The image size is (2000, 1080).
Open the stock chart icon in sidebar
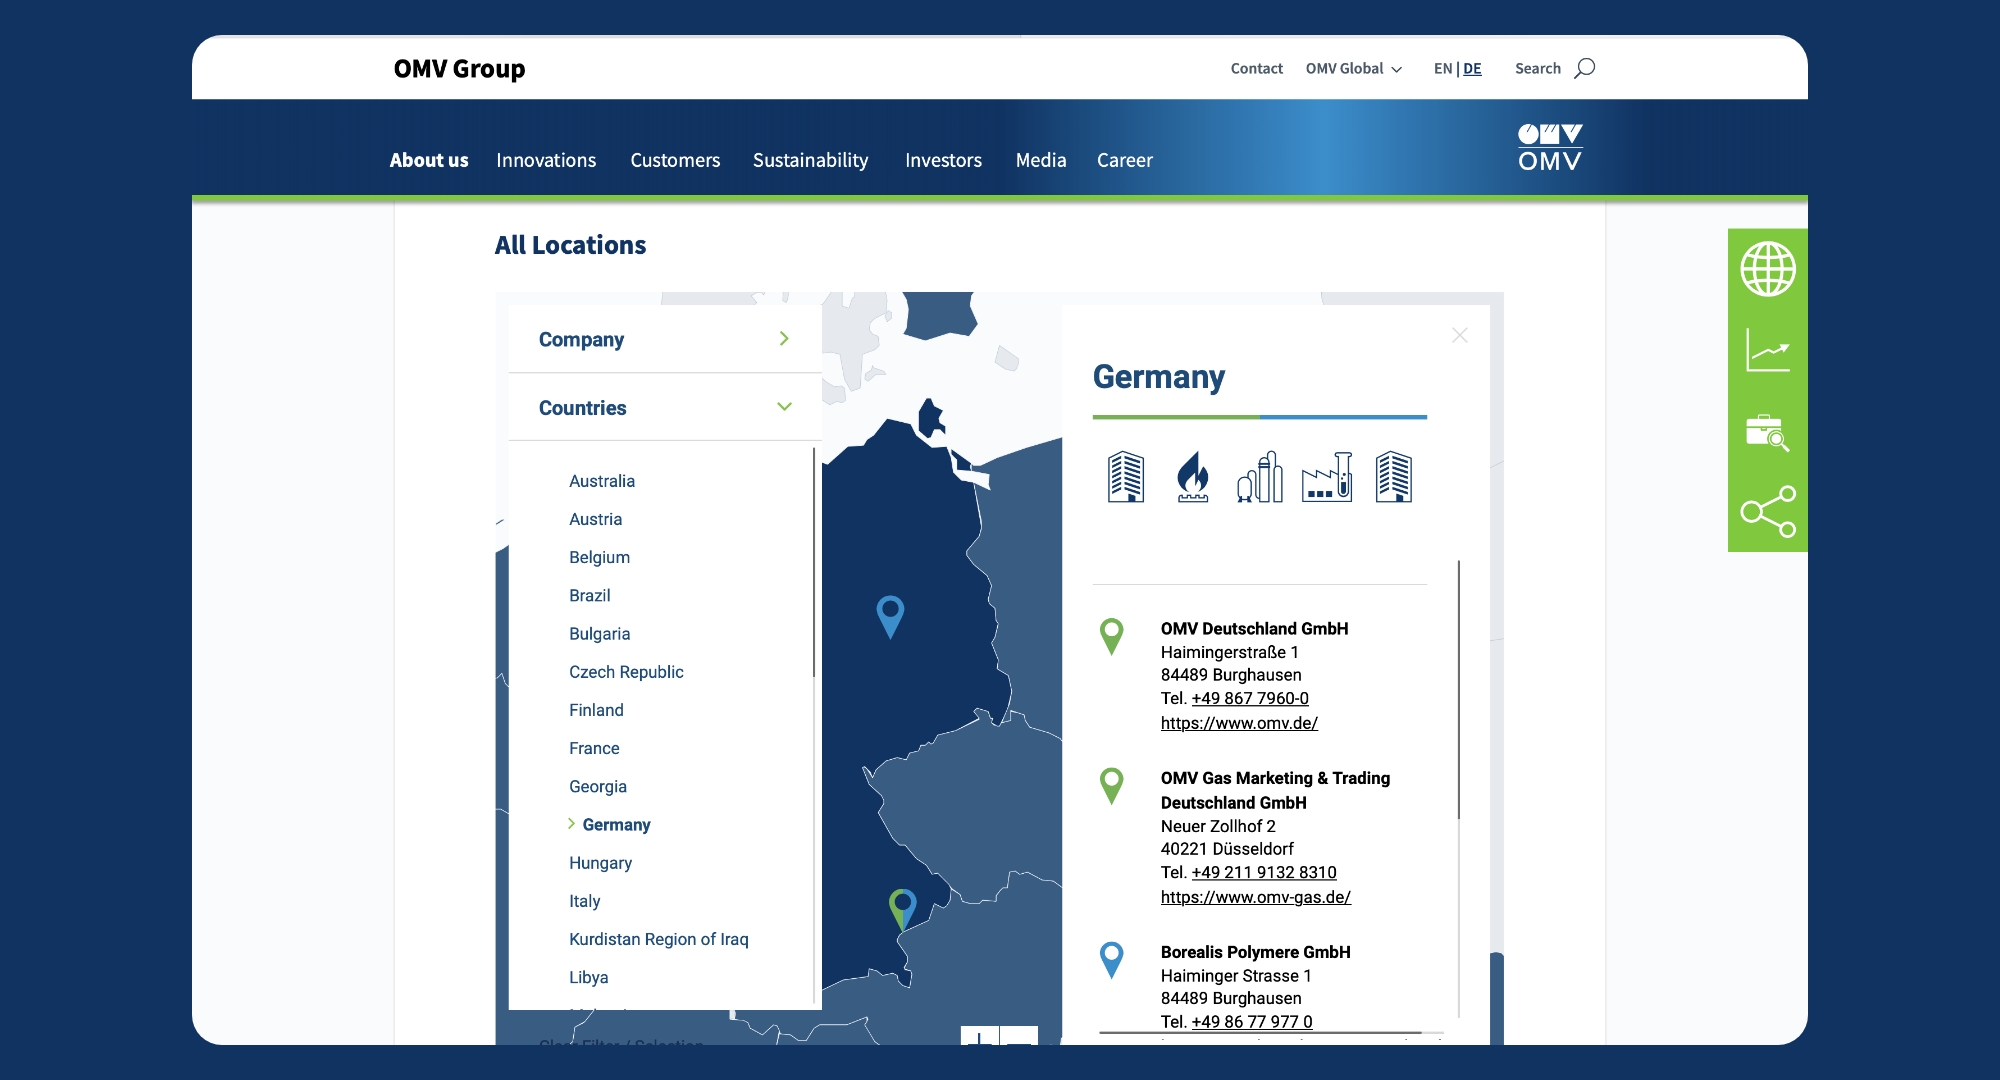(x=1767, y=351)
